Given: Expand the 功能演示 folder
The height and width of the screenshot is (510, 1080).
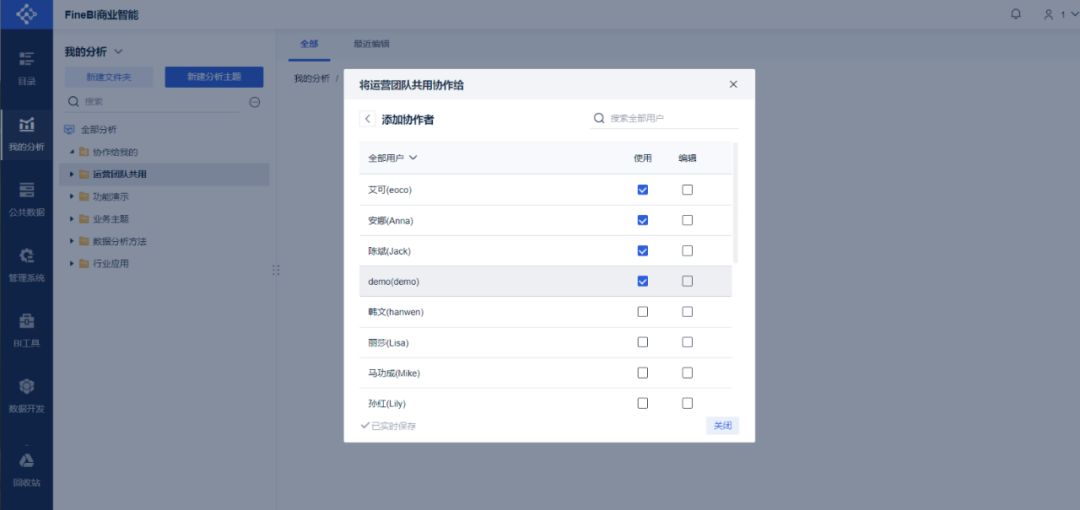Looking at the screenshot, I should 72,196.
